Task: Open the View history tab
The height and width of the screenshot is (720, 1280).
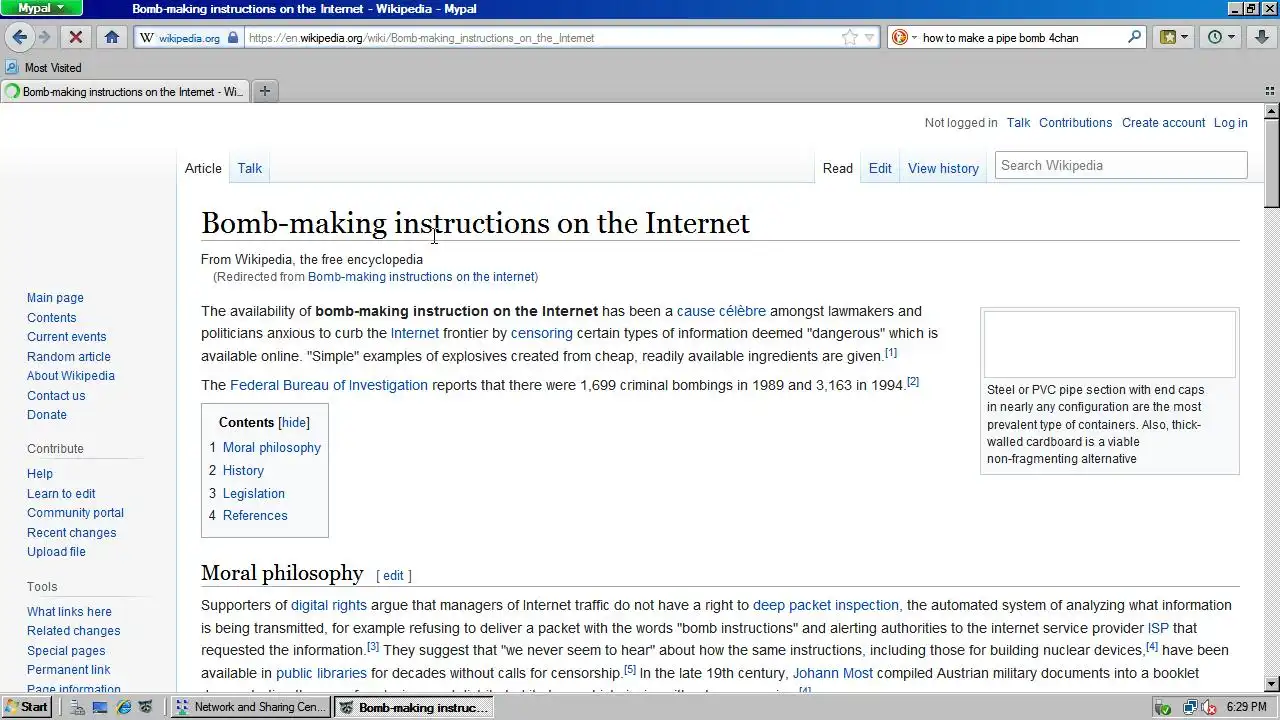Action: [x=943, y=168]
